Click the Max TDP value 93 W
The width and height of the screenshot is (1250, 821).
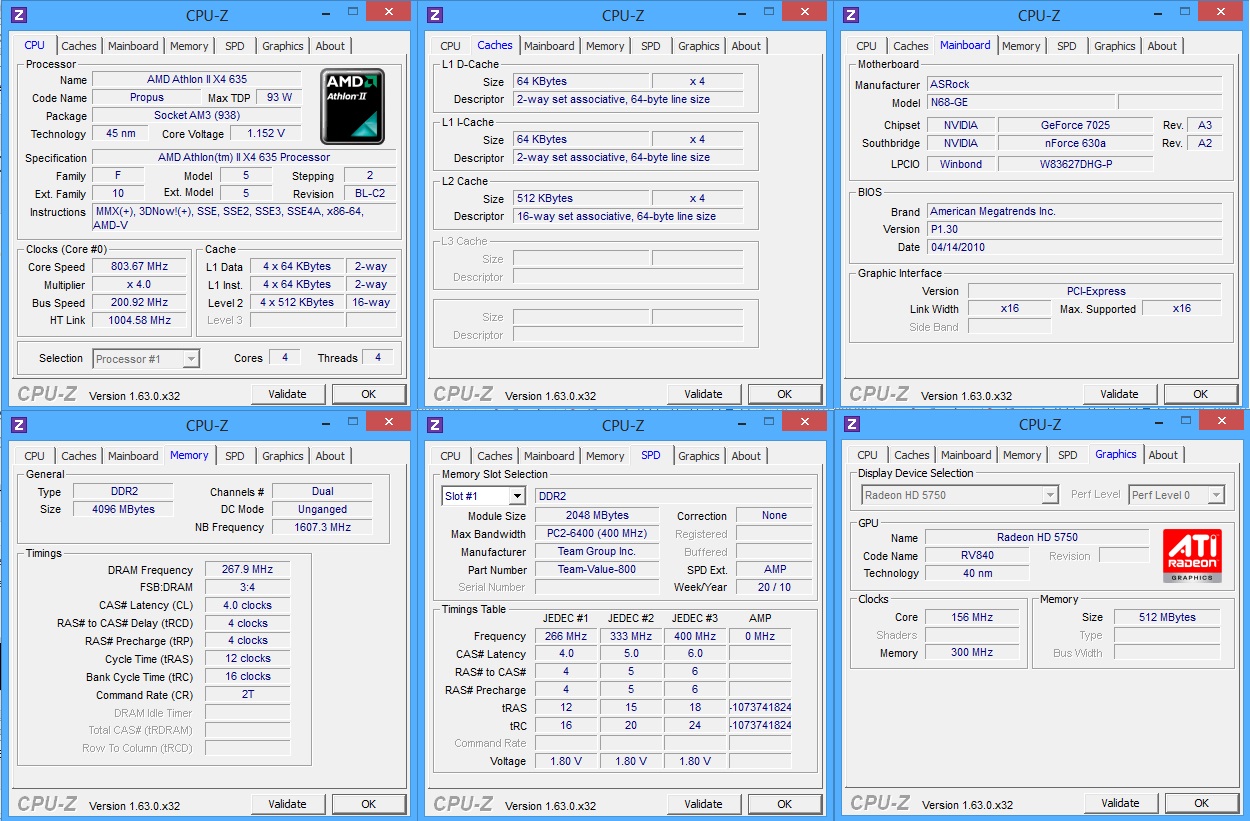tap(280, 98)
